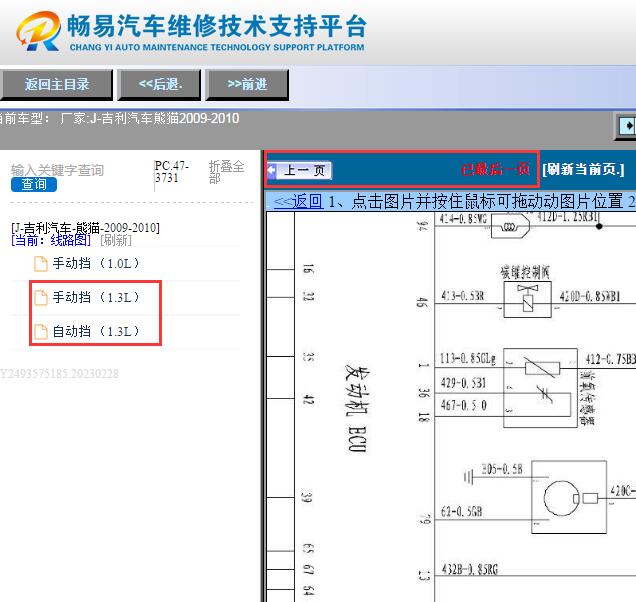Click the 碳罐控制阀 component in diagram
The image size is (636, 602).
(x=527, y=299)
